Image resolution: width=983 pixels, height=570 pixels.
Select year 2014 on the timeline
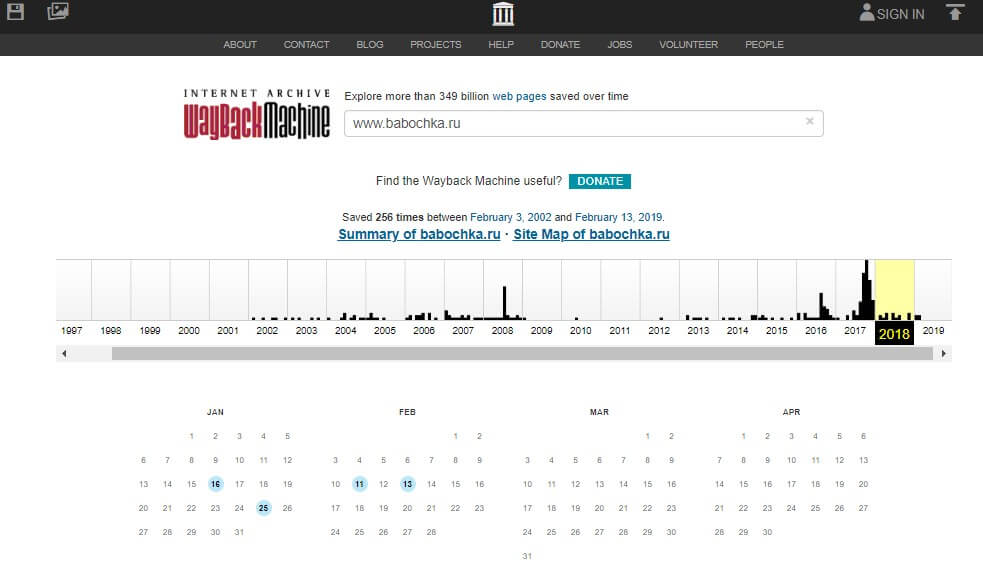(x=737, y=330)
